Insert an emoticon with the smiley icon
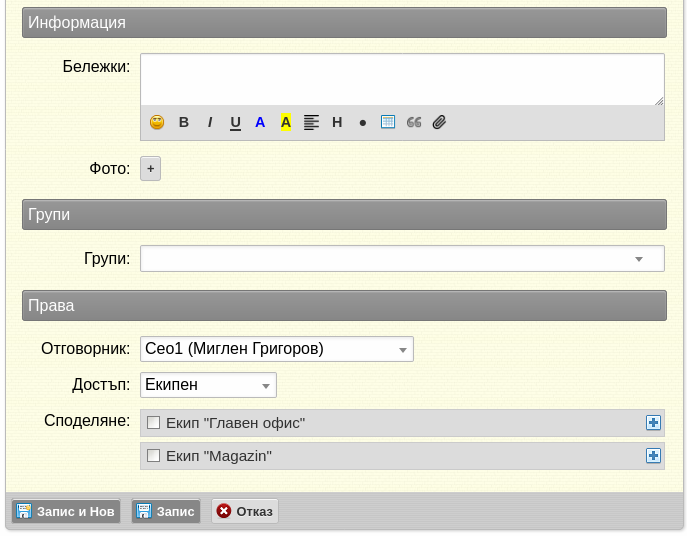Image resolution: width=687 pixels, height=536 pixels. (x=157, y=122)
